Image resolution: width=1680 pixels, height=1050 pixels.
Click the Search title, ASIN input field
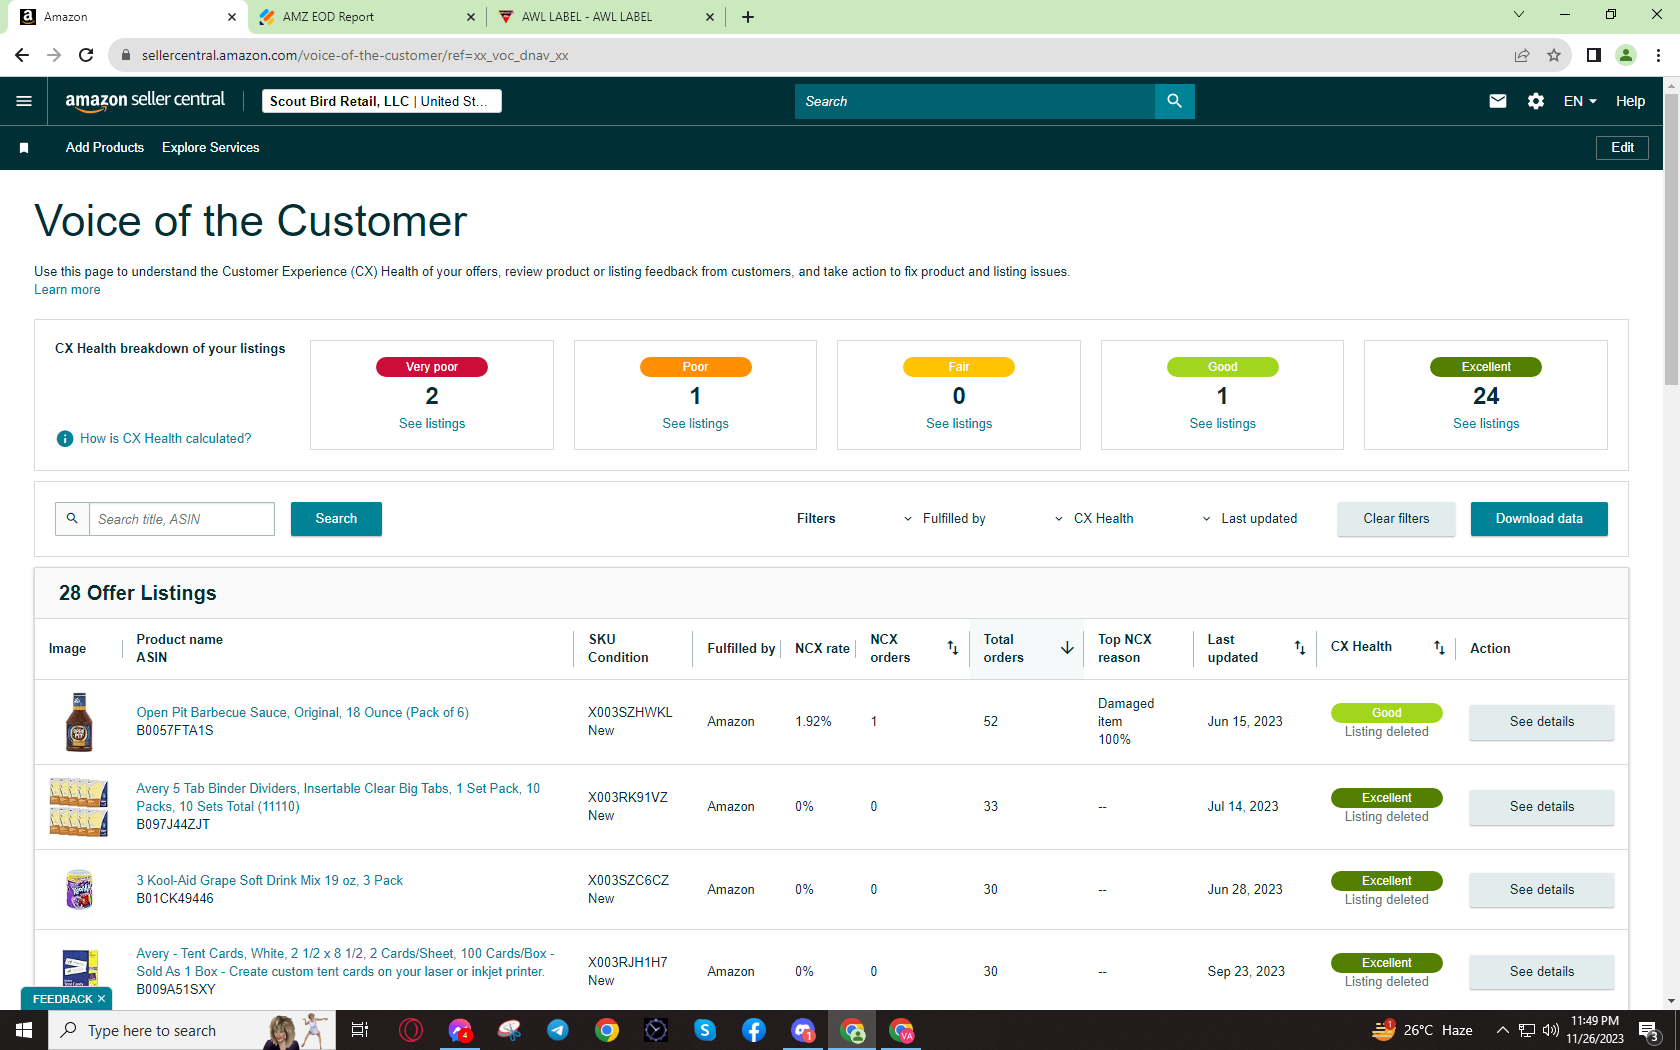tap(182, 519)
